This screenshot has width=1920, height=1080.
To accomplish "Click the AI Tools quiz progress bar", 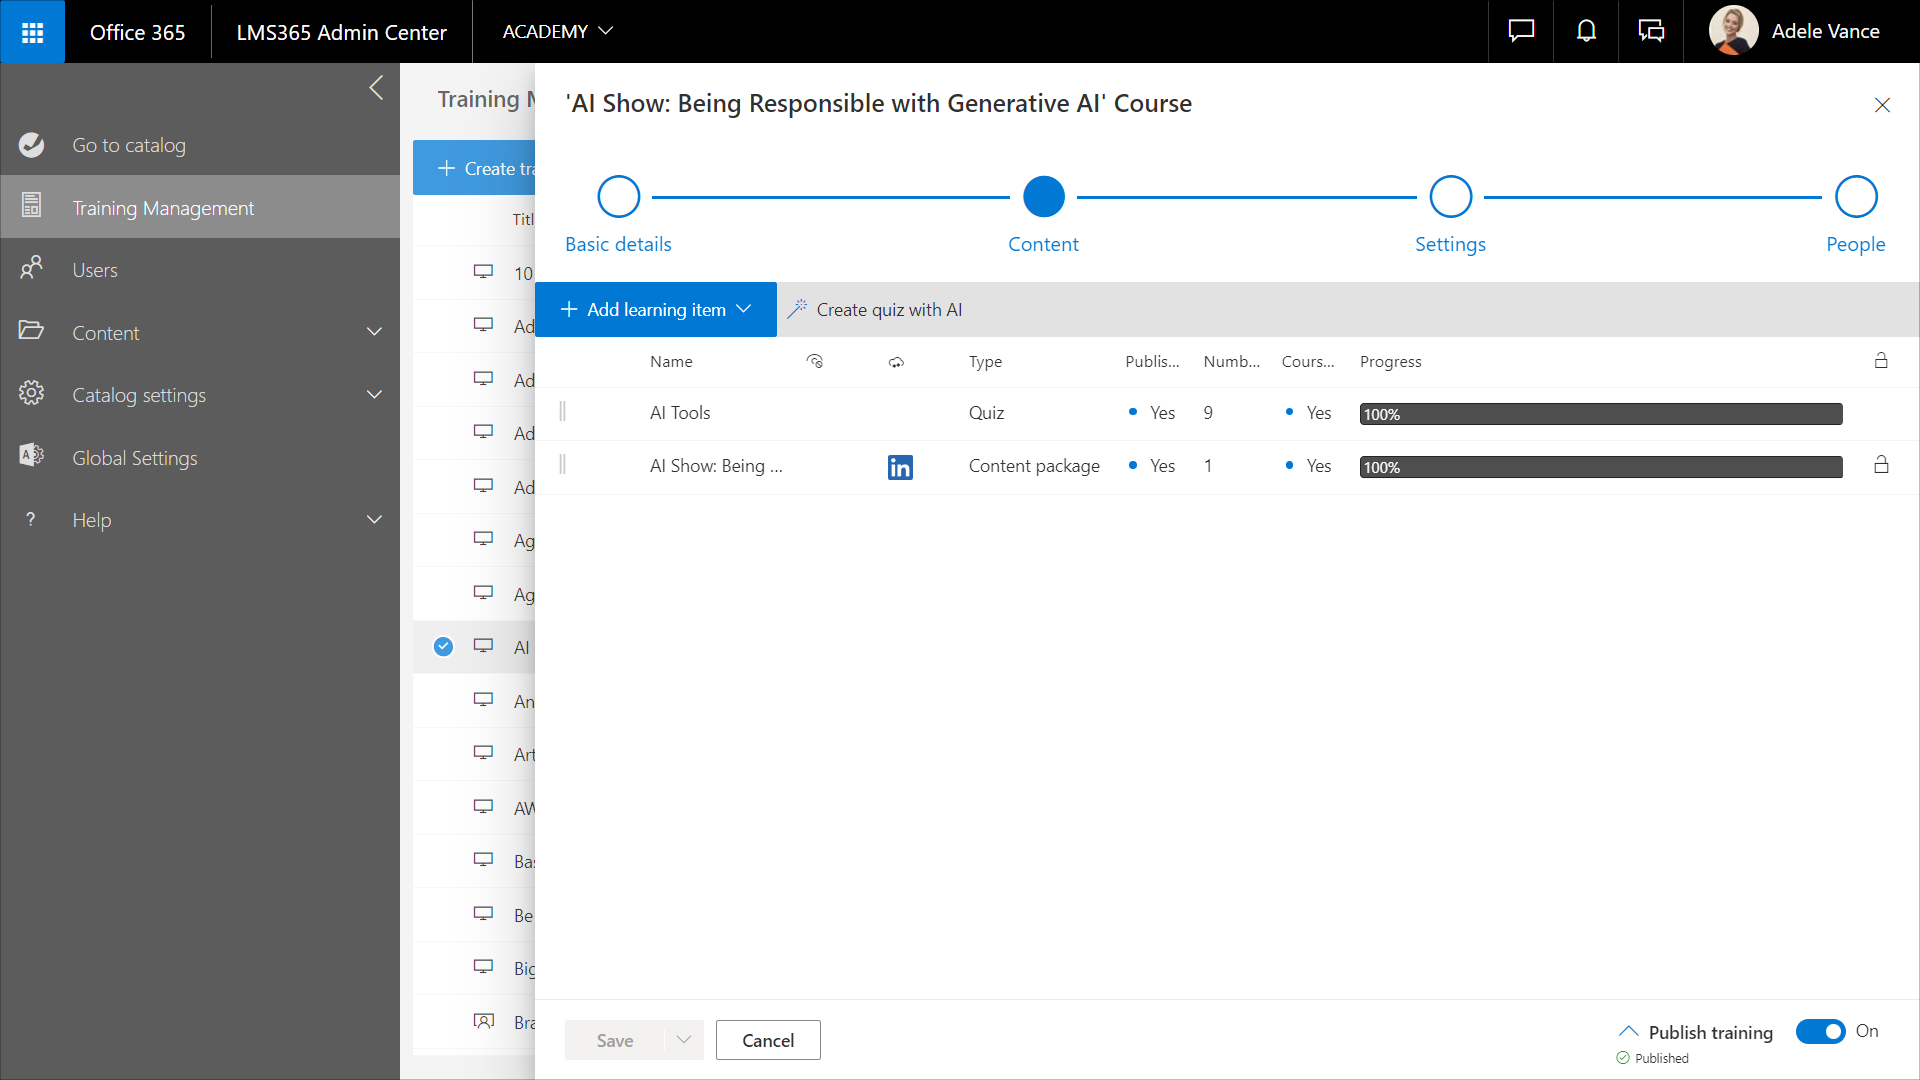I will (1600, 414).
